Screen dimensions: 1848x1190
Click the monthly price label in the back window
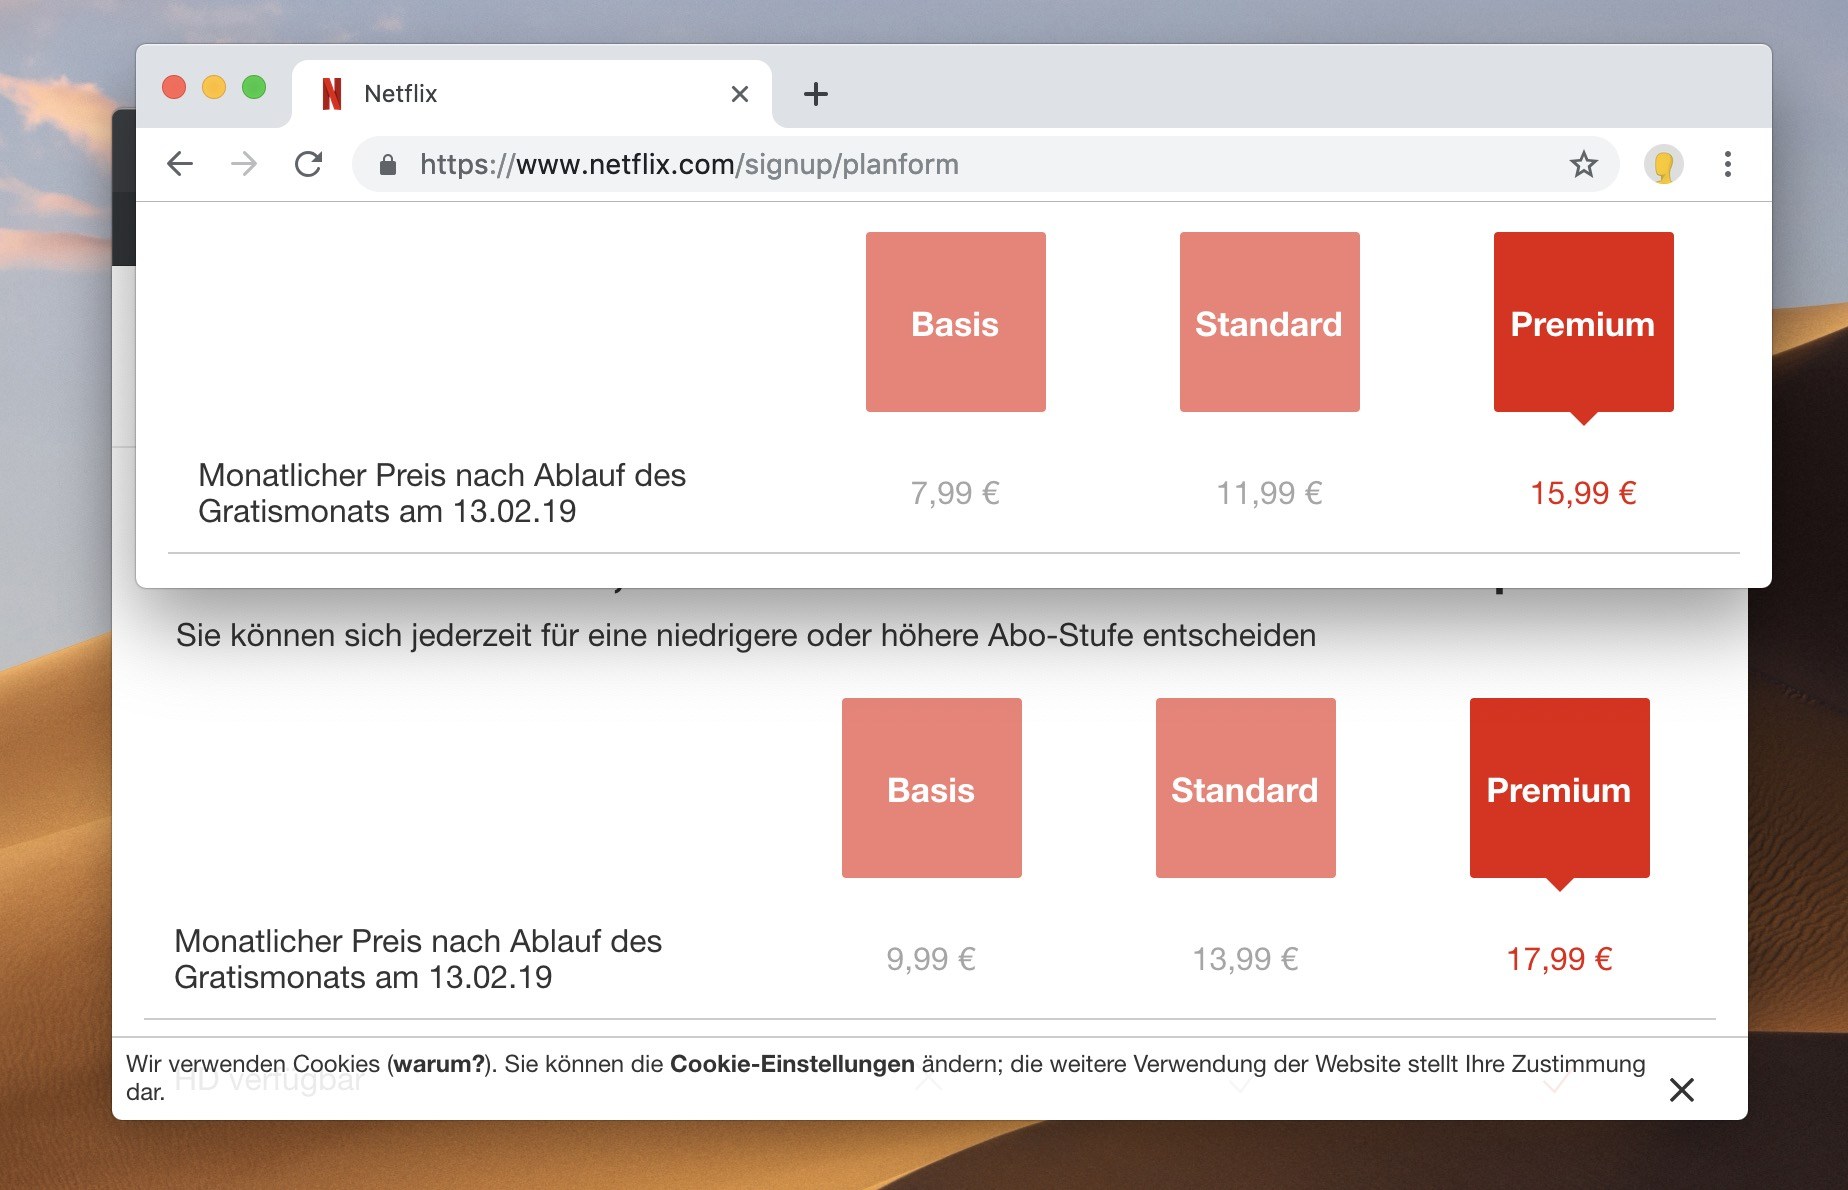tap(418, 959)
